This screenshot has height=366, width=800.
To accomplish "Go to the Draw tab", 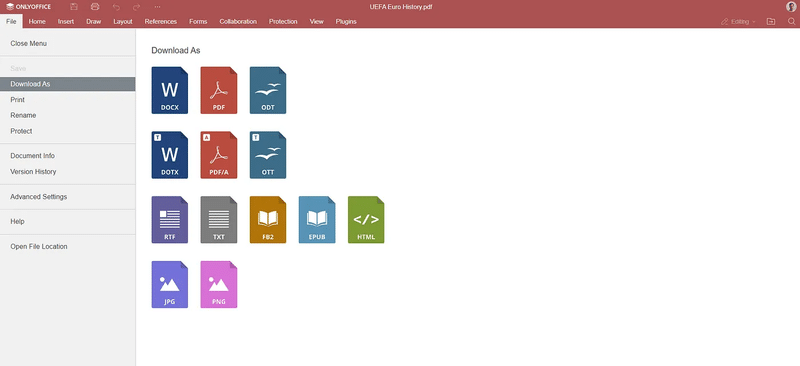I will (x=94, y=21).
